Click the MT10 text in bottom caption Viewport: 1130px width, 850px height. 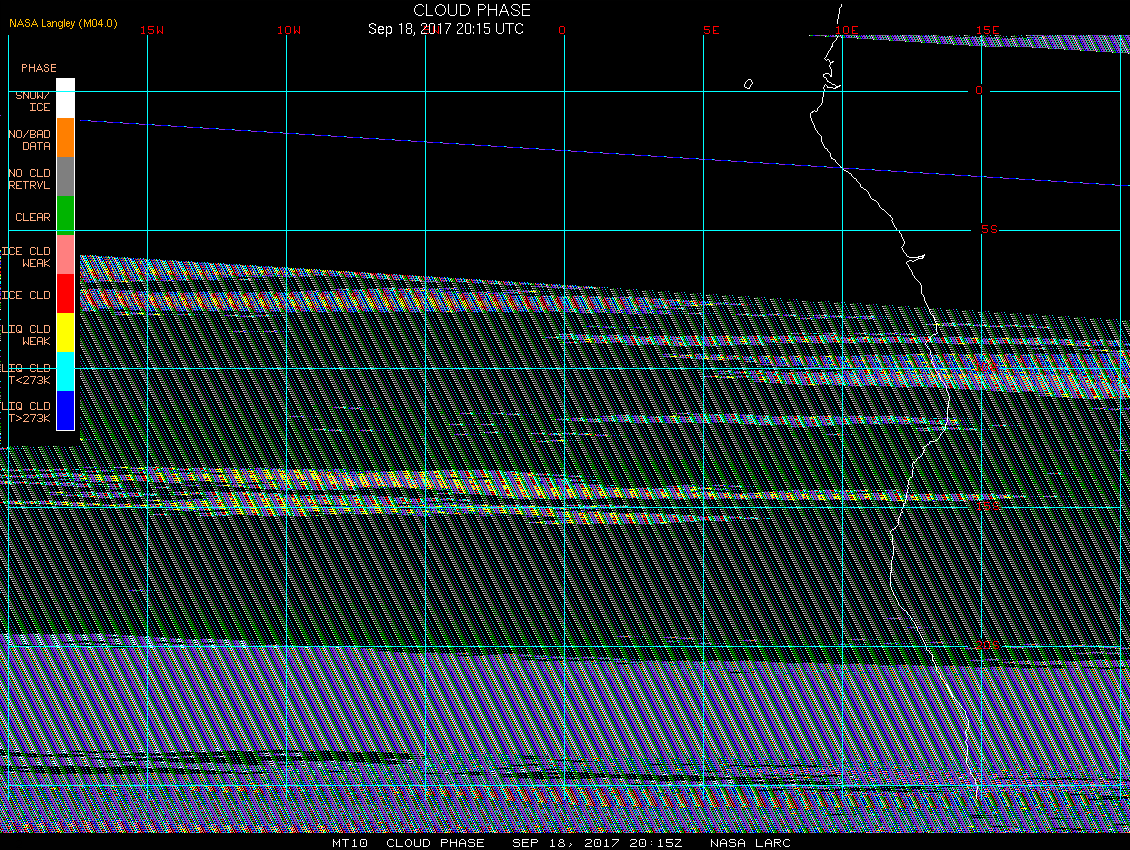350,843
